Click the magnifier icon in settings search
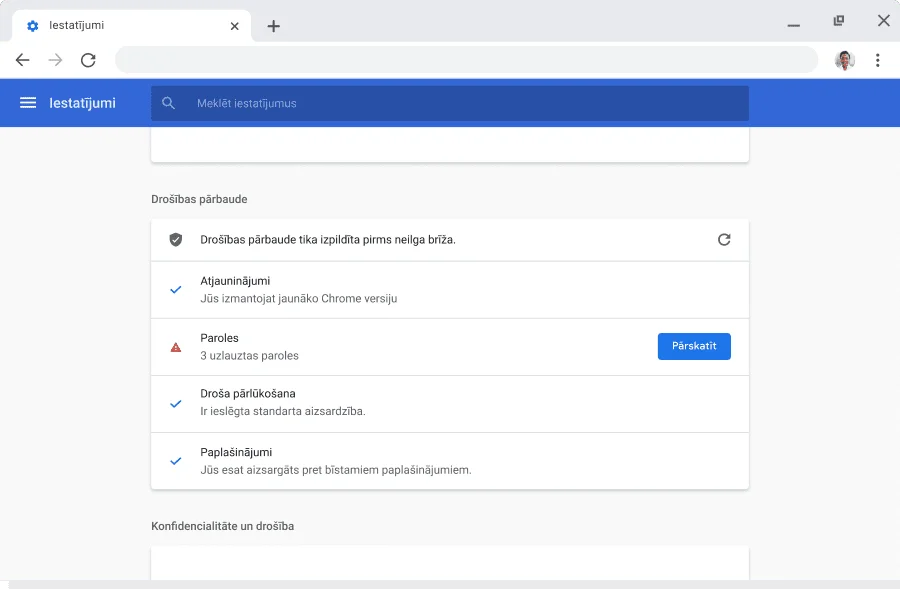The width and height of the screenshot is (900, 591). [x=168, y=103]
